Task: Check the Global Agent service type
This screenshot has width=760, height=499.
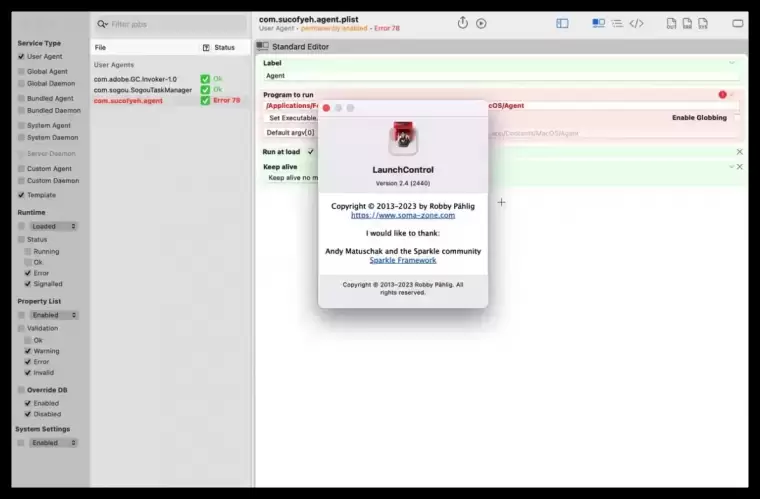Action: [21, 71]
